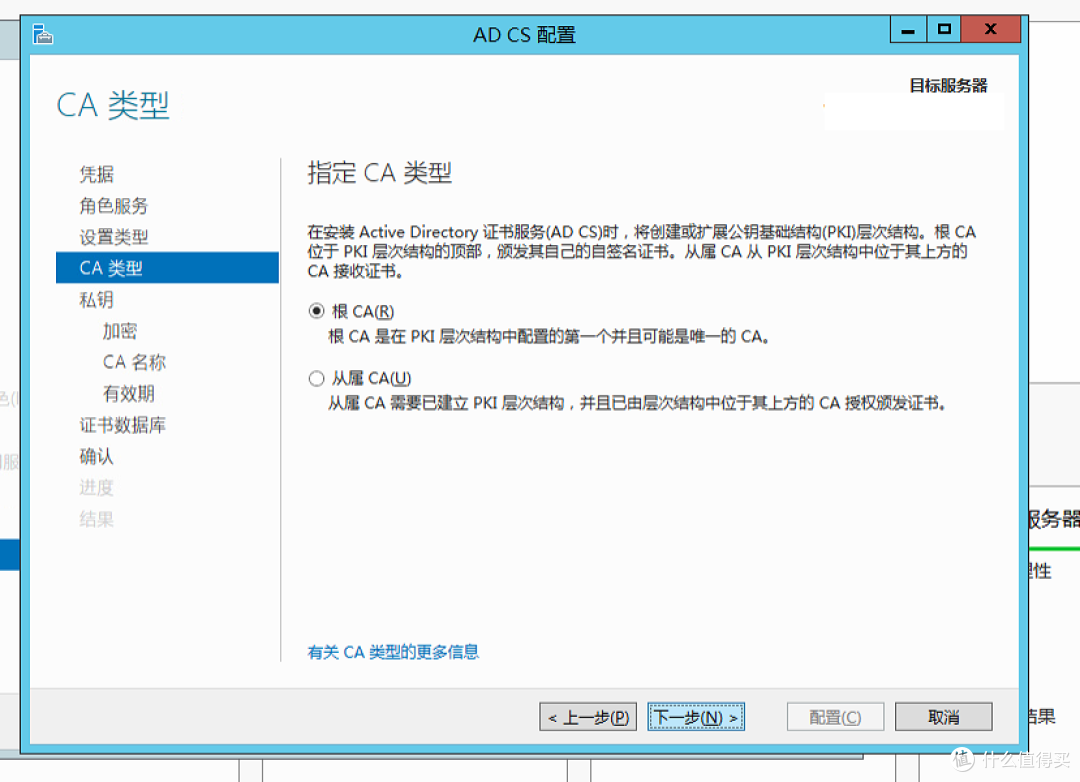Click the 上一步(P) button
Image resolution: width=1080 pixels, height=782 pixels.
click(x=587, y=716)
